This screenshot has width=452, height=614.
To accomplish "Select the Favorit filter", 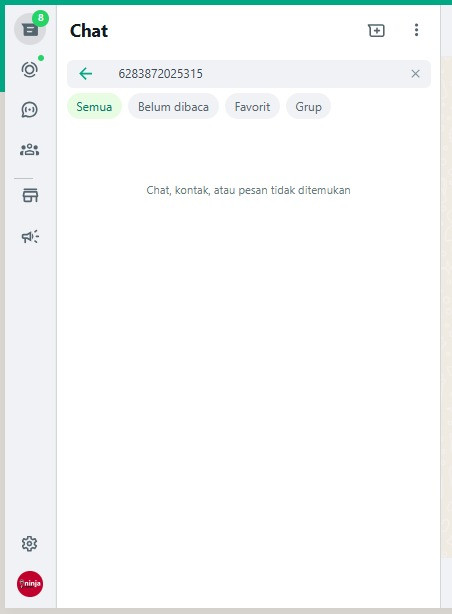I will [252, 107].
